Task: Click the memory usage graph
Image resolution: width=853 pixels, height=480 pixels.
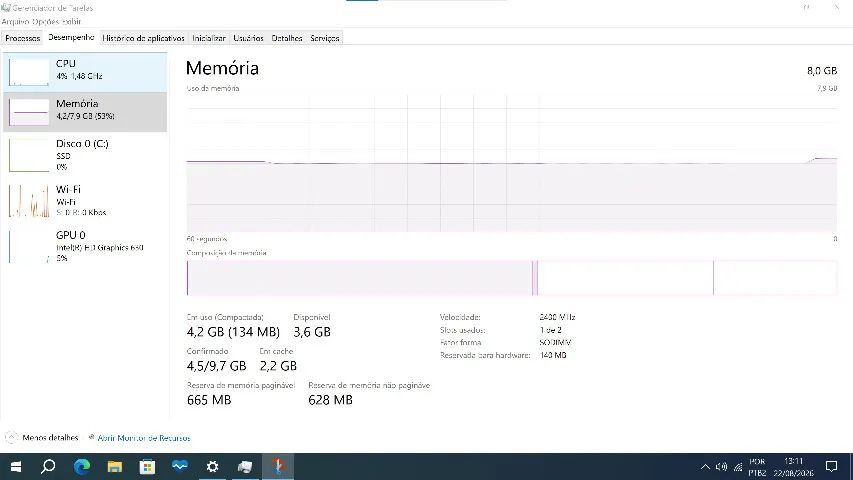Action: [511, 163]
